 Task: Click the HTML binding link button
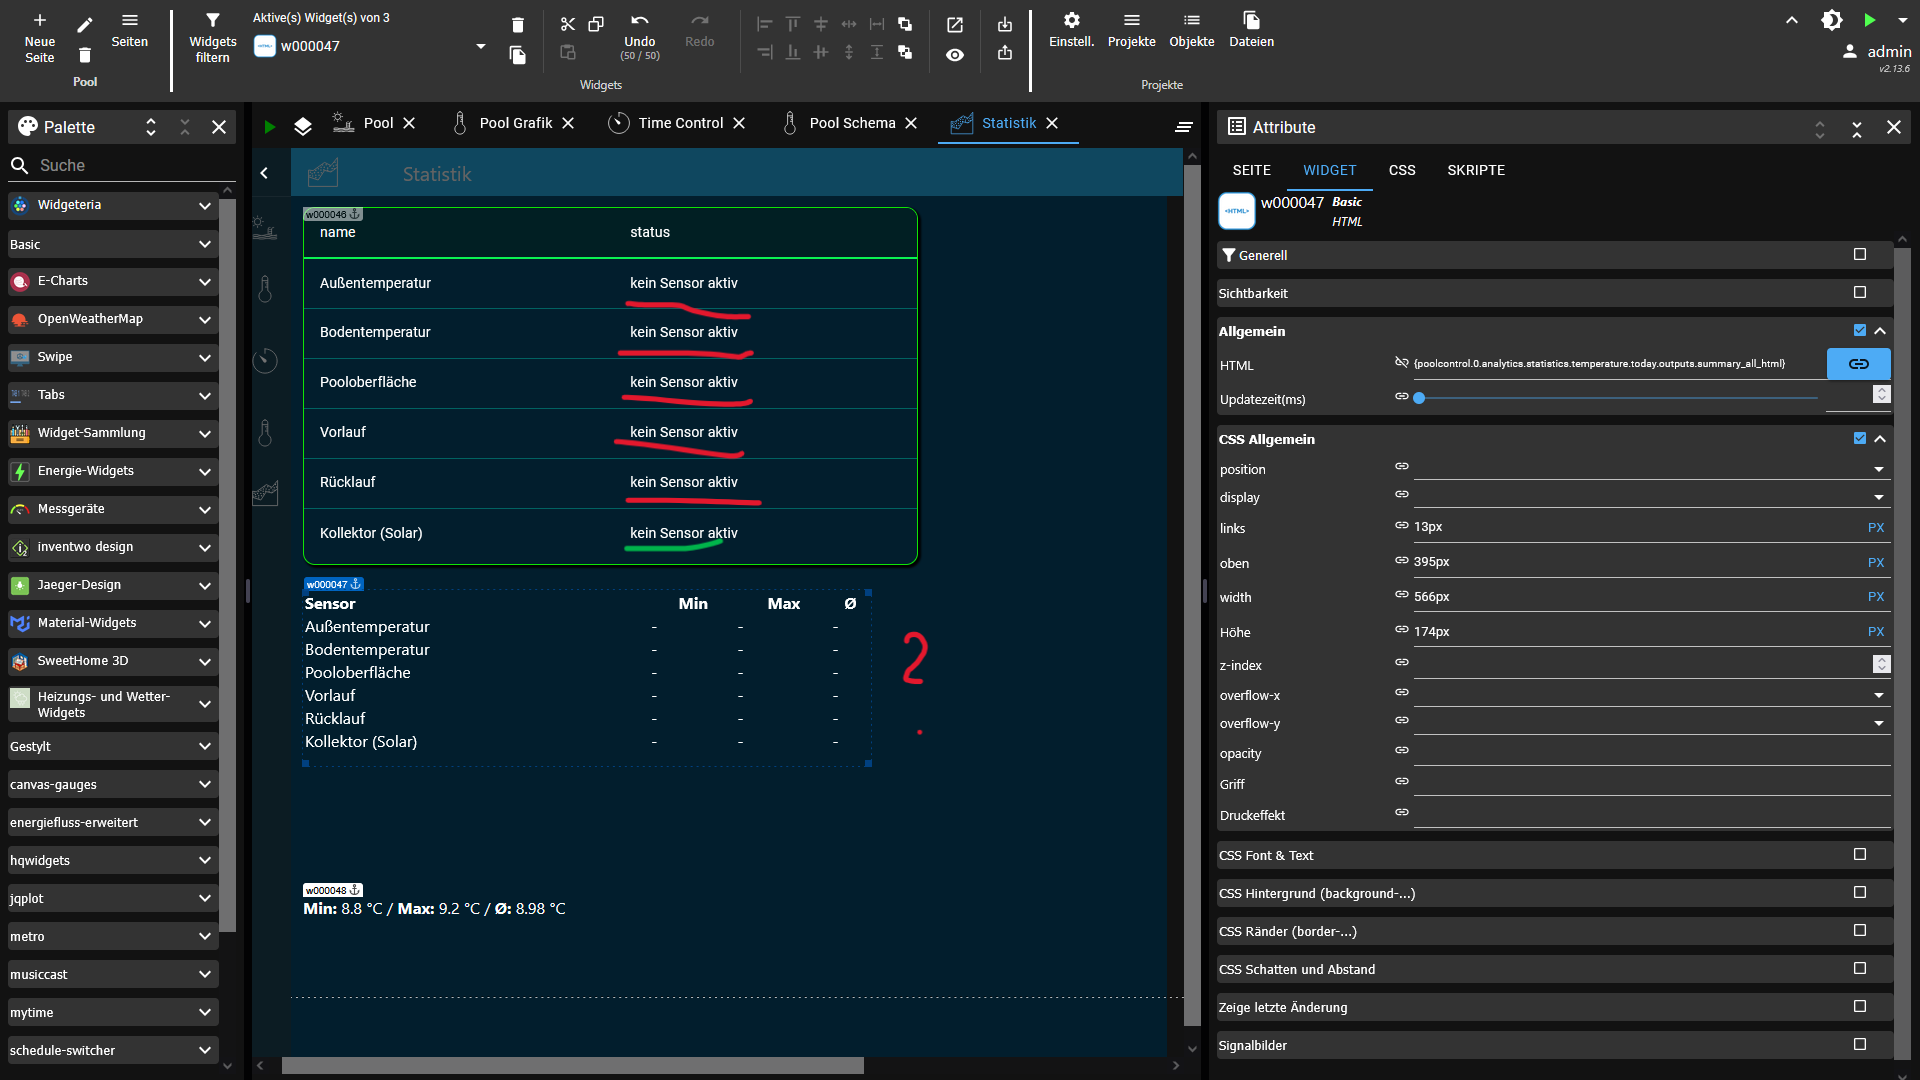coord(1858,364)
